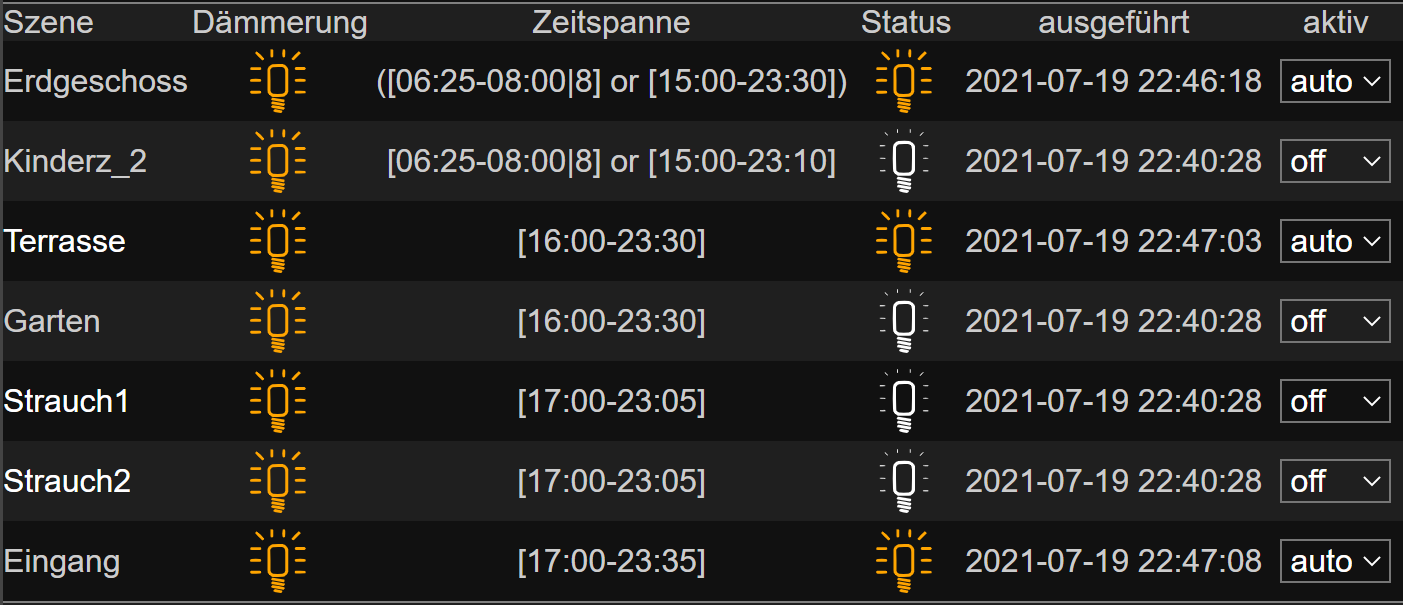Click the Strauch1 status bulb icon
This screenshot has width=1403, height=605.
point(903,401)
